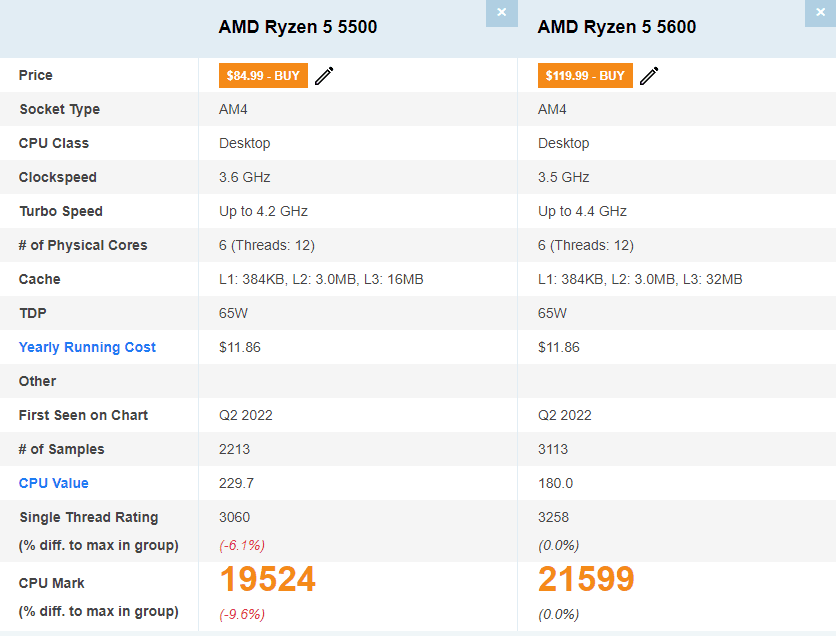The image size is (836, 636).
Task: Click CPU value 229.7
Action: pos(236,483)
